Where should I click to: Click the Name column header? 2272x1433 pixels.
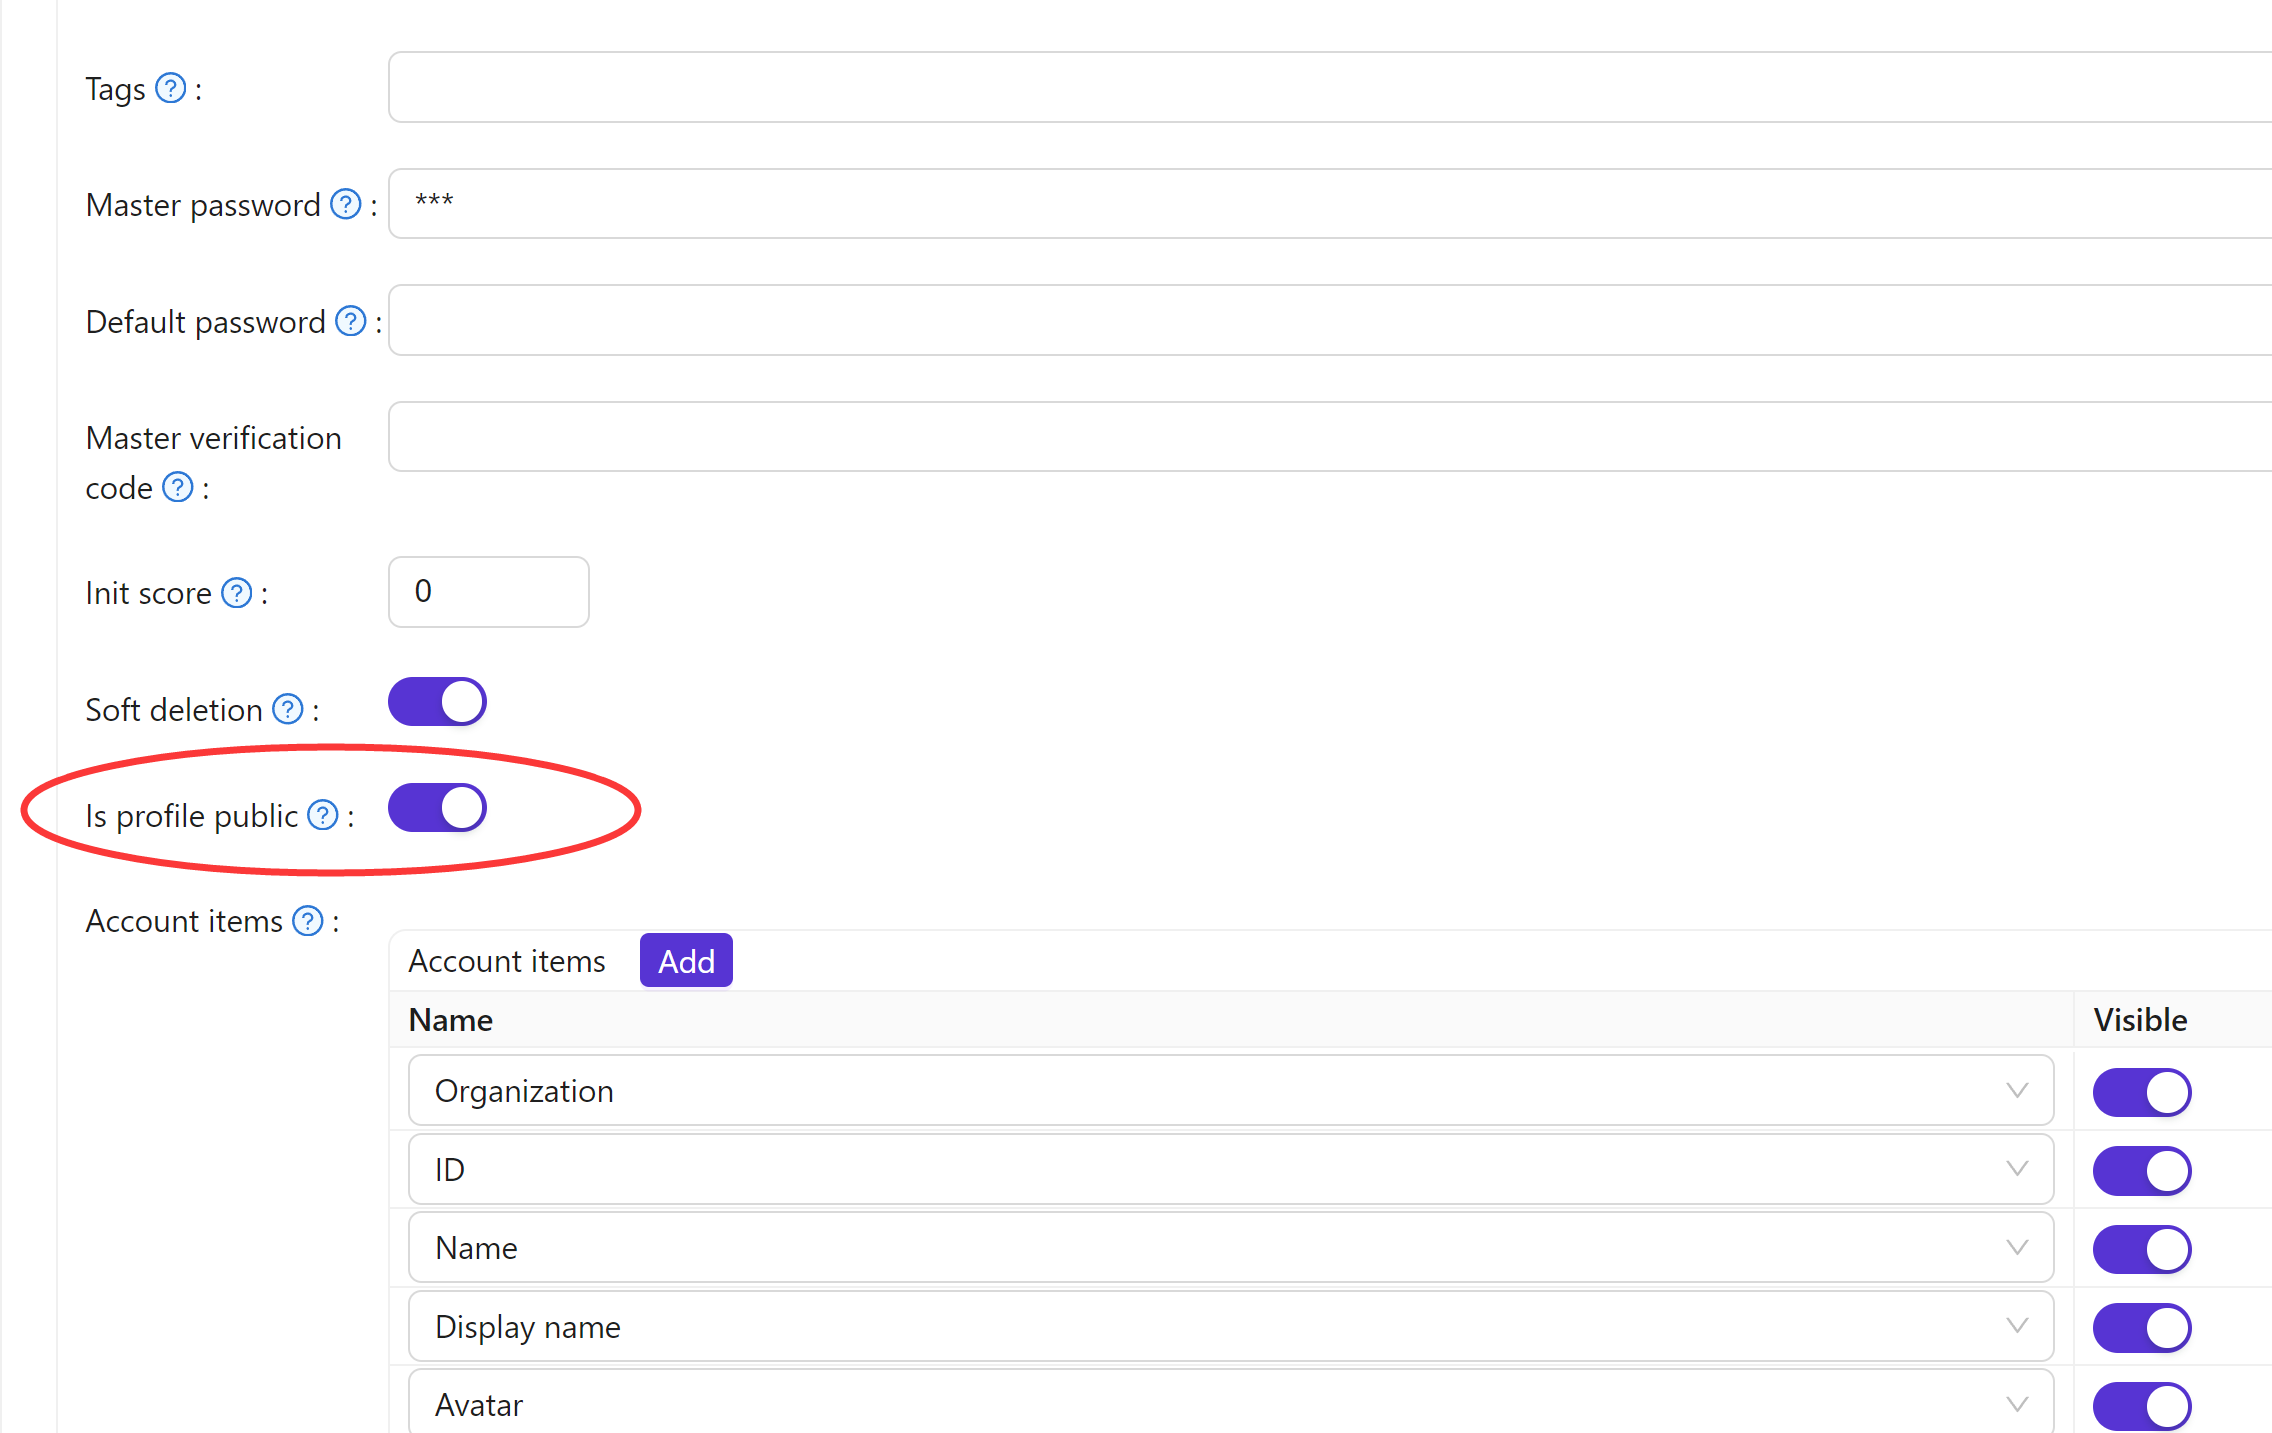(x=451, y=1020)
